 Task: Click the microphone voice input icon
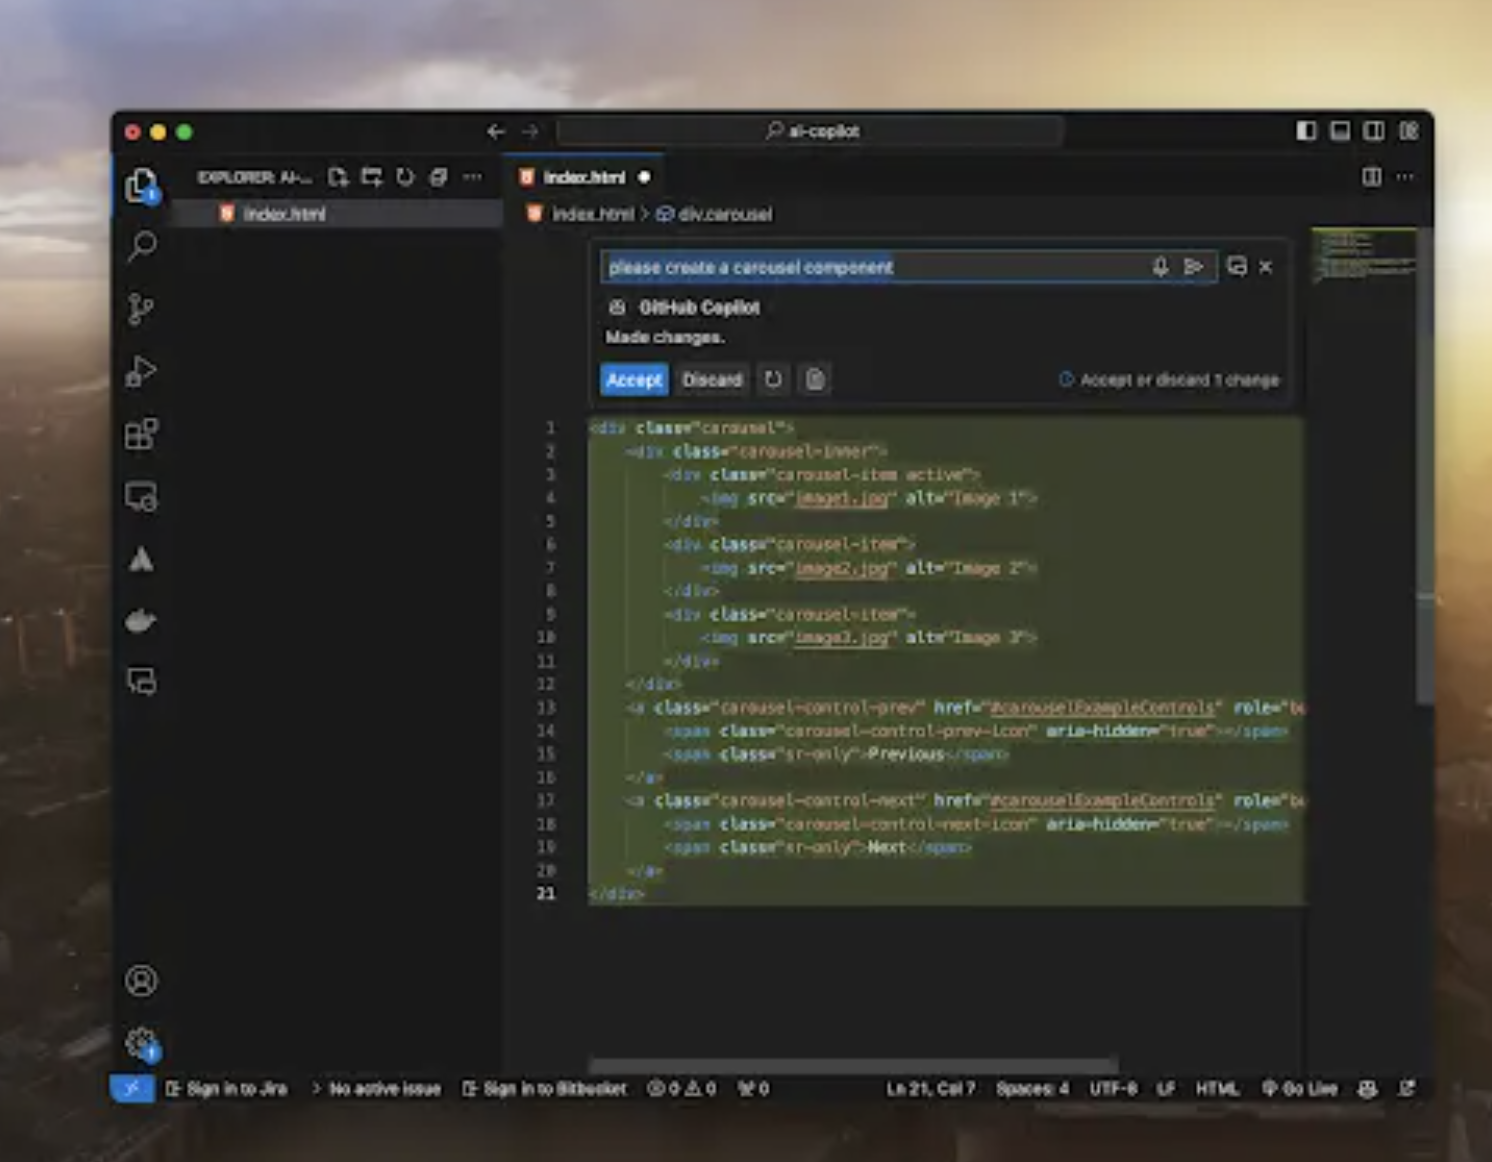(1160, 267)
